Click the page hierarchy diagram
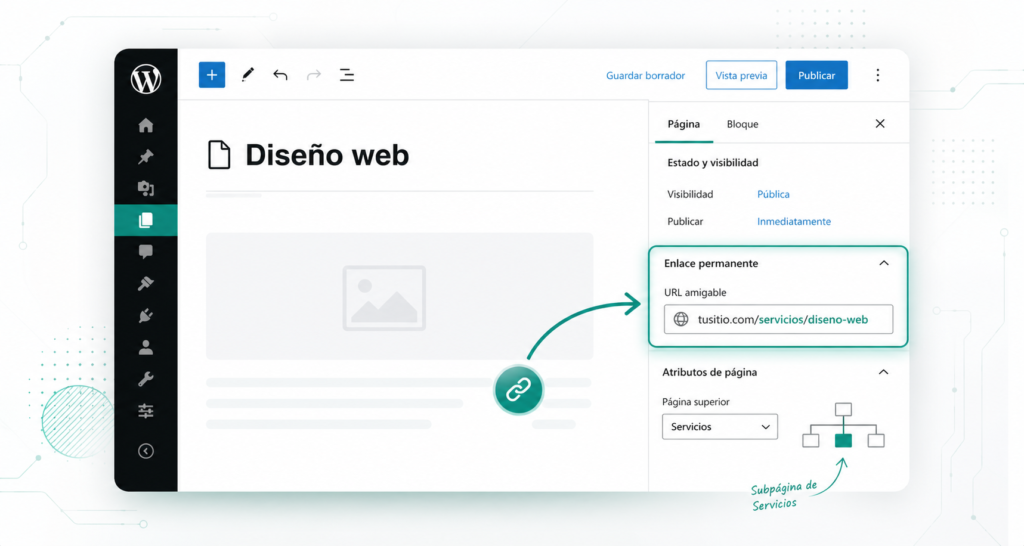Screen dimensions: 1024x546 pos(843,426)
